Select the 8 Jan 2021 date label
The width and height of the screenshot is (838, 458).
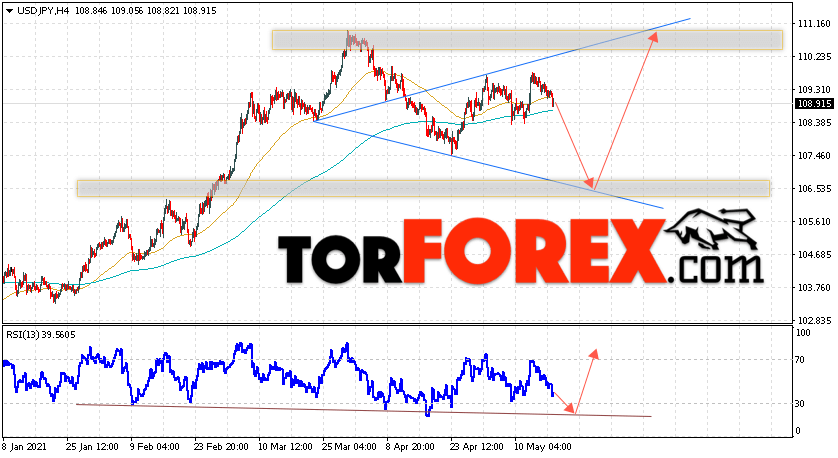(x=25, y=446)
